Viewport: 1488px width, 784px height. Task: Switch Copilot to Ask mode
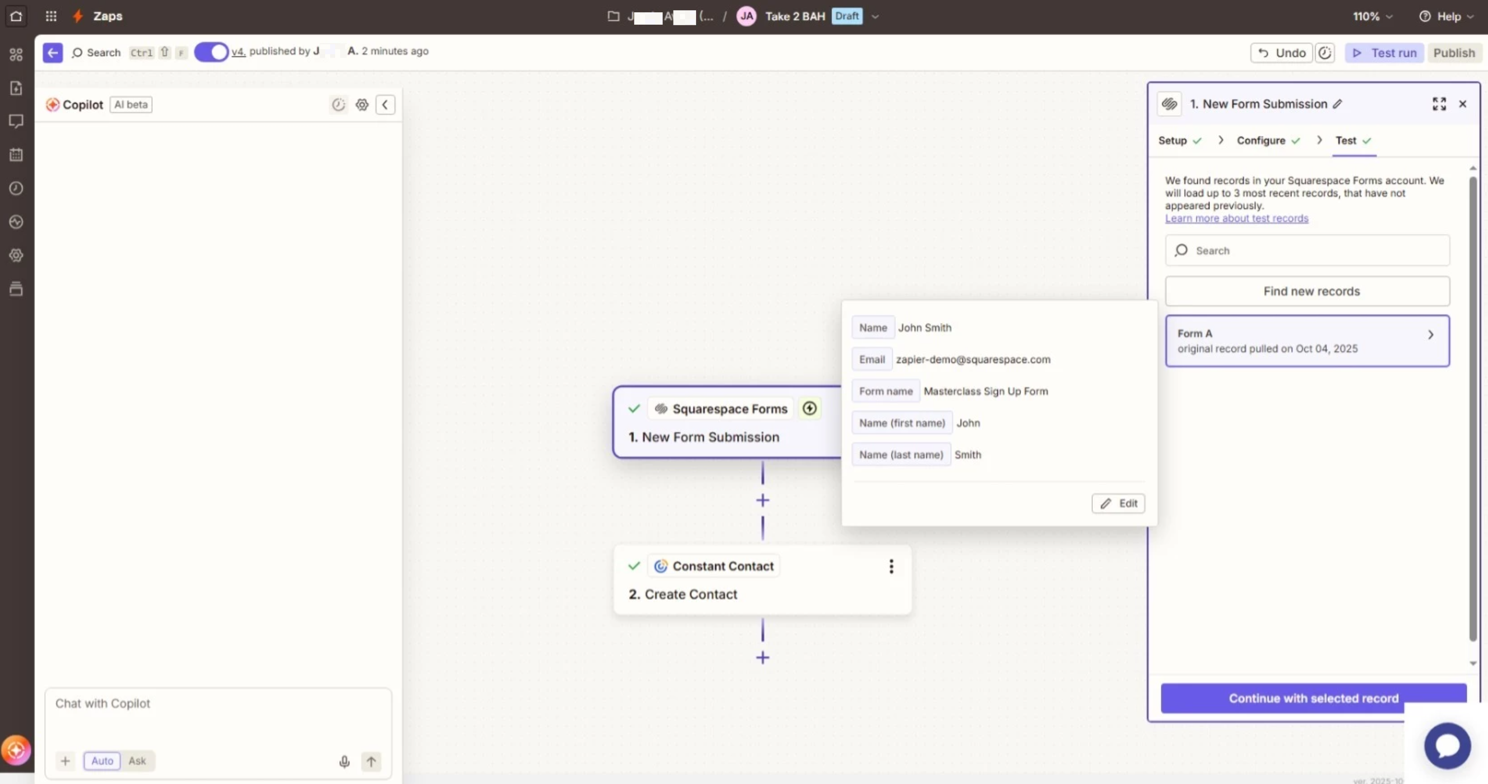pyautogui.click(x=137, y=761)
